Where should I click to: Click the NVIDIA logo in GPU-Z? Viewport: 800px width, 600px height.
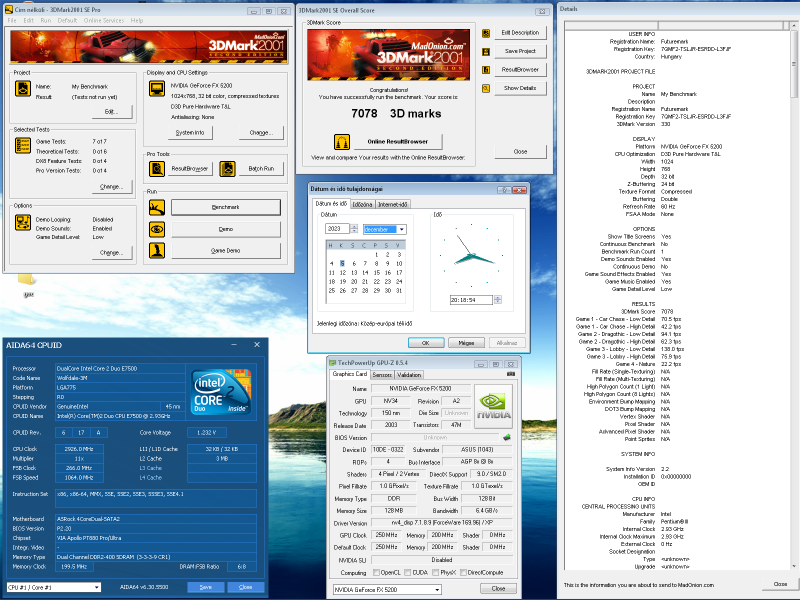click(x=493, y=407)
